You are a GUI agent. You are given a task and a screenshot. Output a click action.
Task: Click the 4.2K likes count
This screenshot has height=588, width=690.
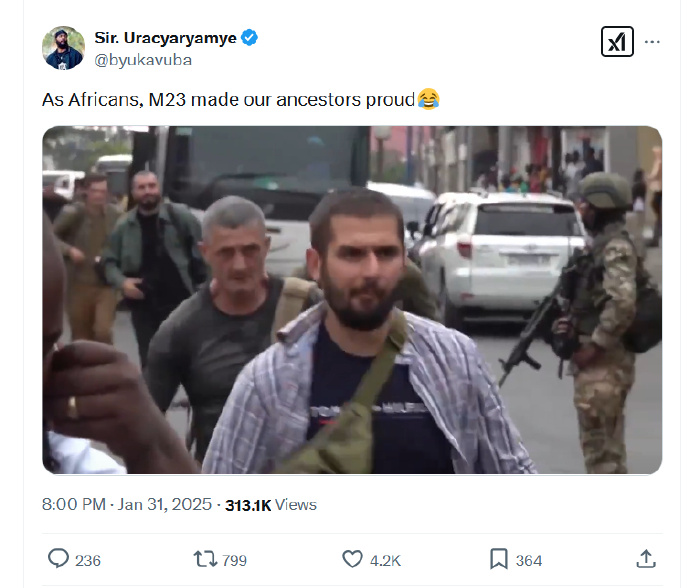385,561
